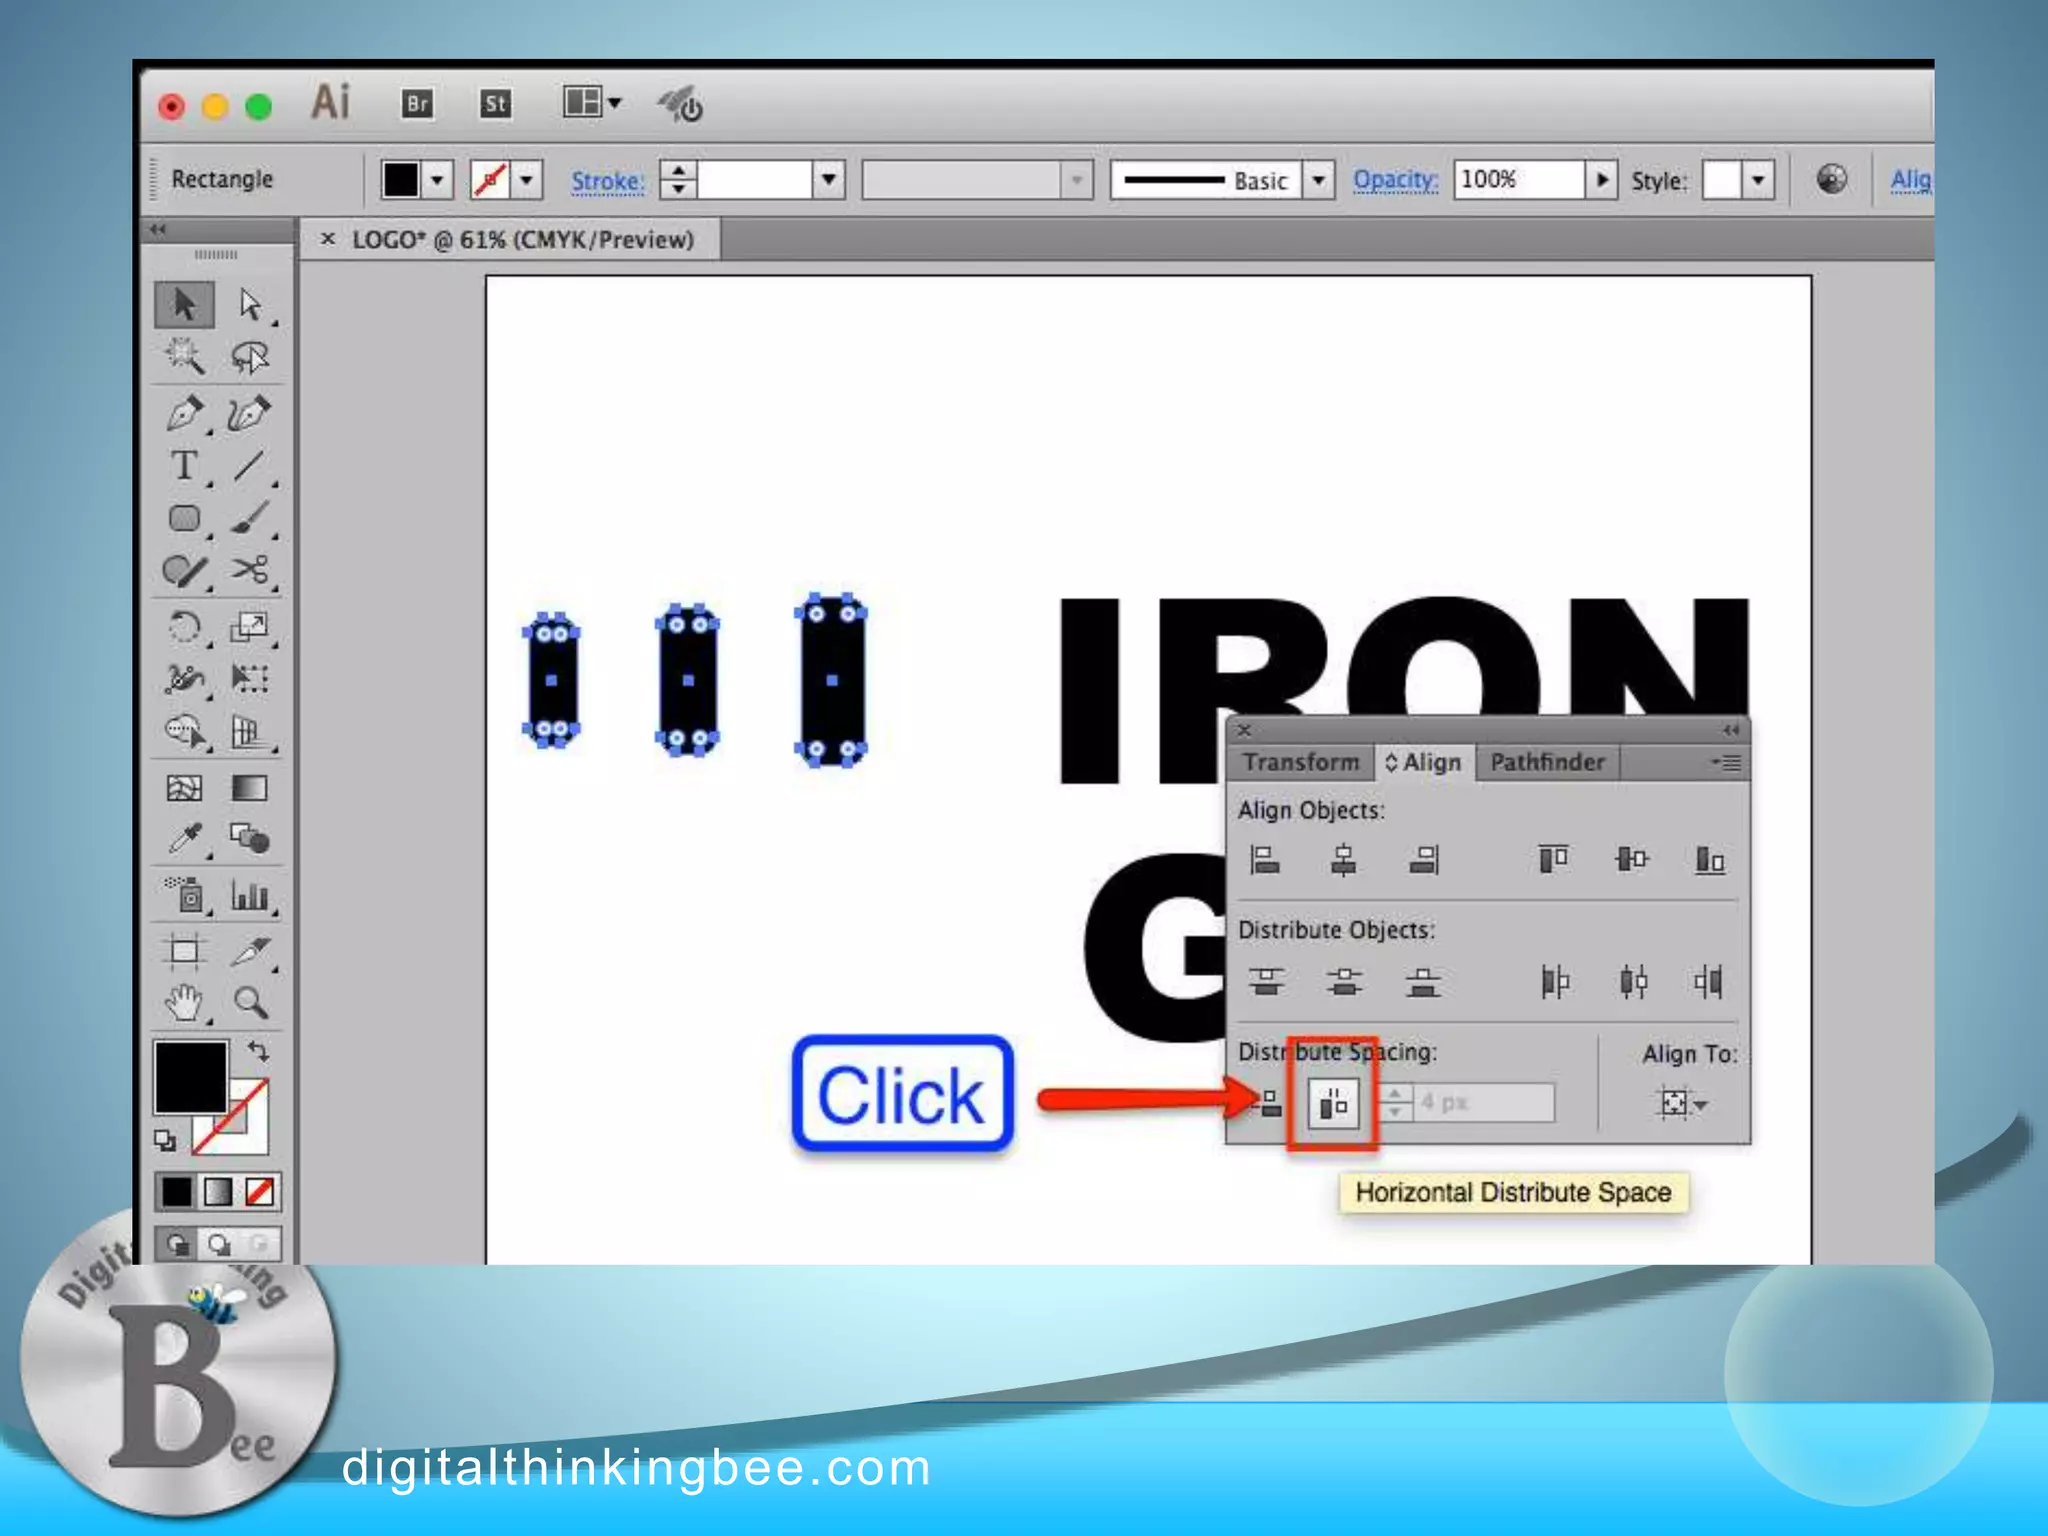The width and height of the screenshot is (2048, 1536).
Task: Click Horizontal Distribute Space icon
Action: point(1333,1104)
